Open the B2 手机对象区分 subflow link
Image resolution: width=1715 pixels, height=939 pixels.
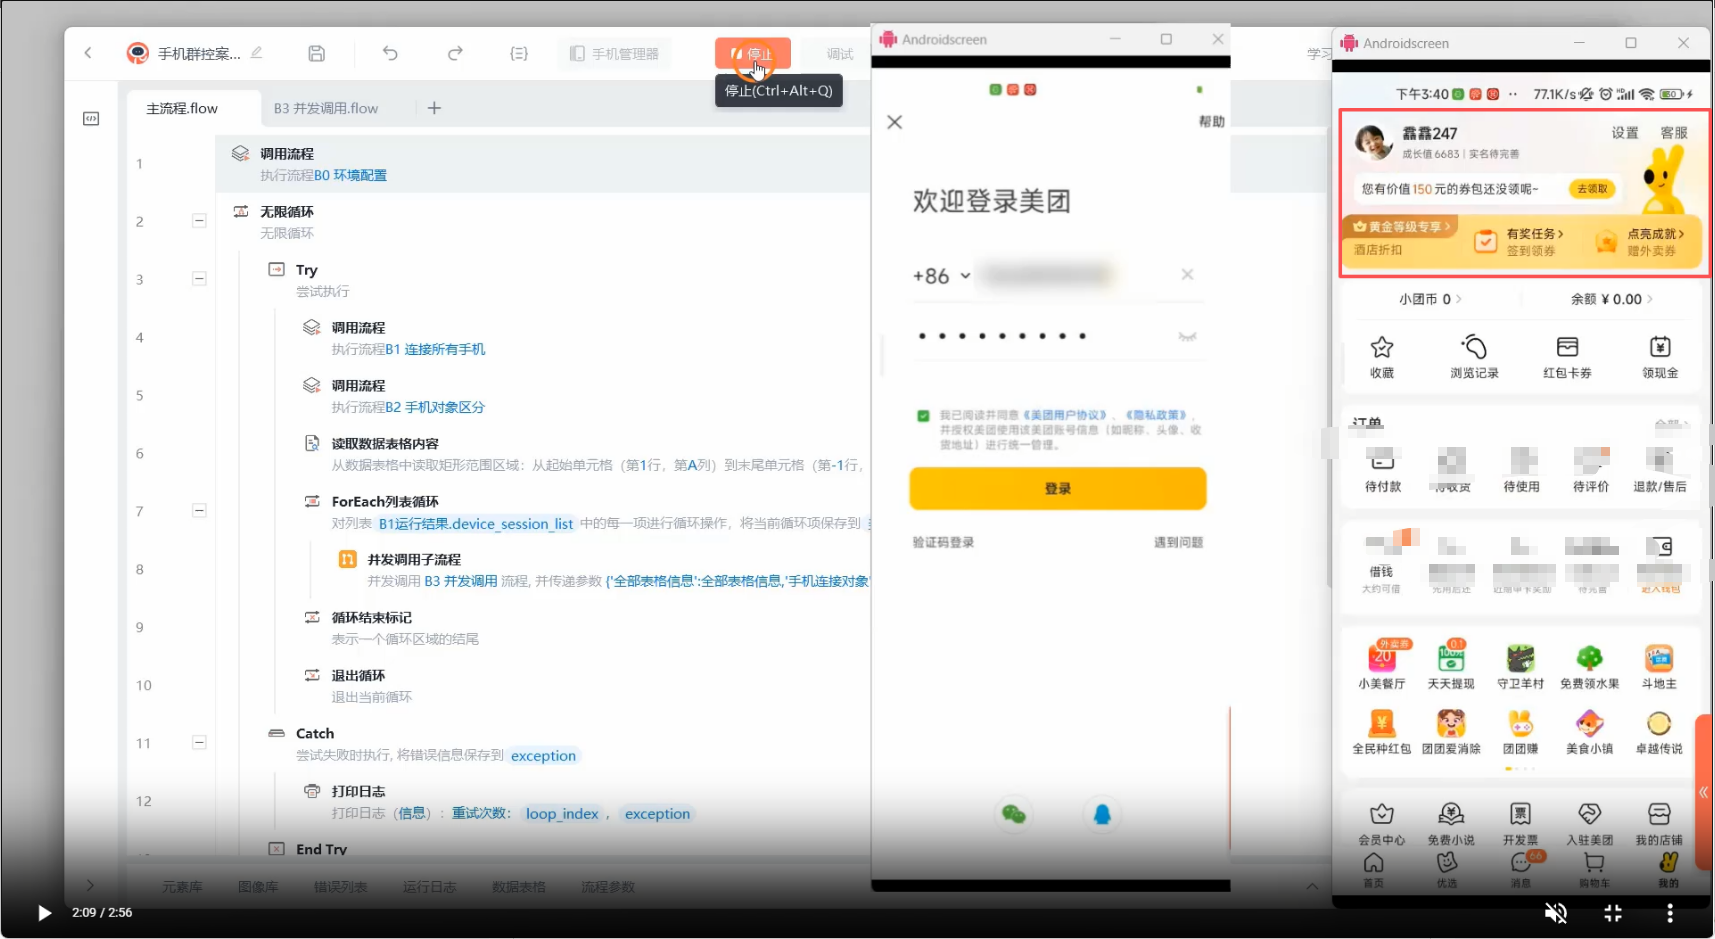coord(436,407)
